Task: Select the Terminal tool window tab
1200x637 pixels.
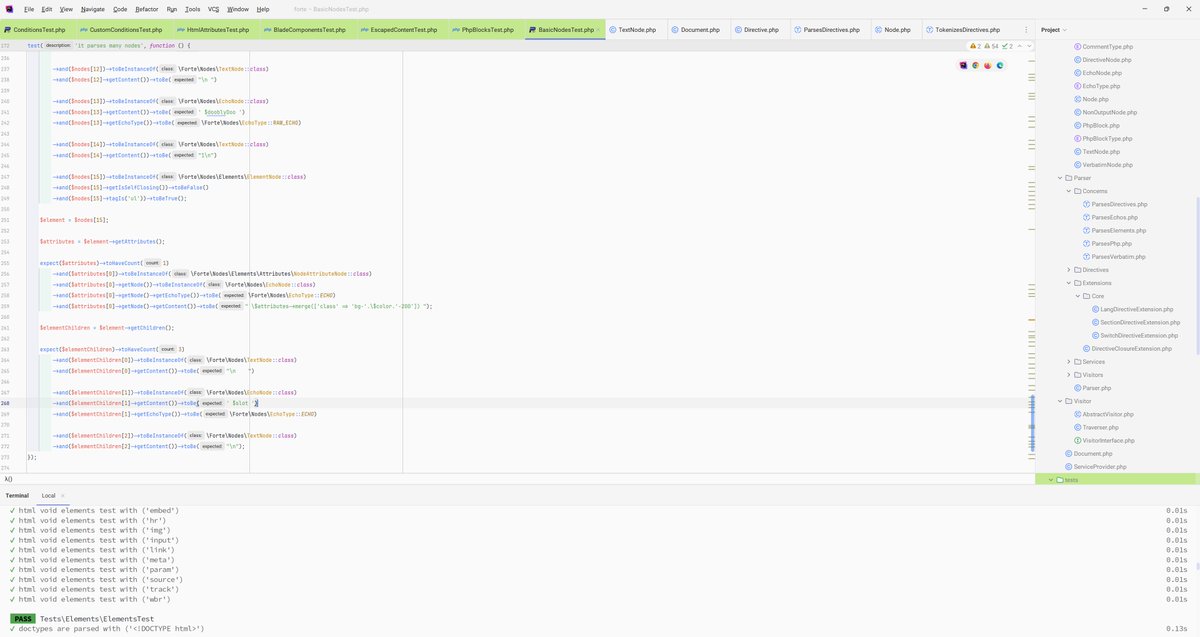Action: tap(17, 495)
